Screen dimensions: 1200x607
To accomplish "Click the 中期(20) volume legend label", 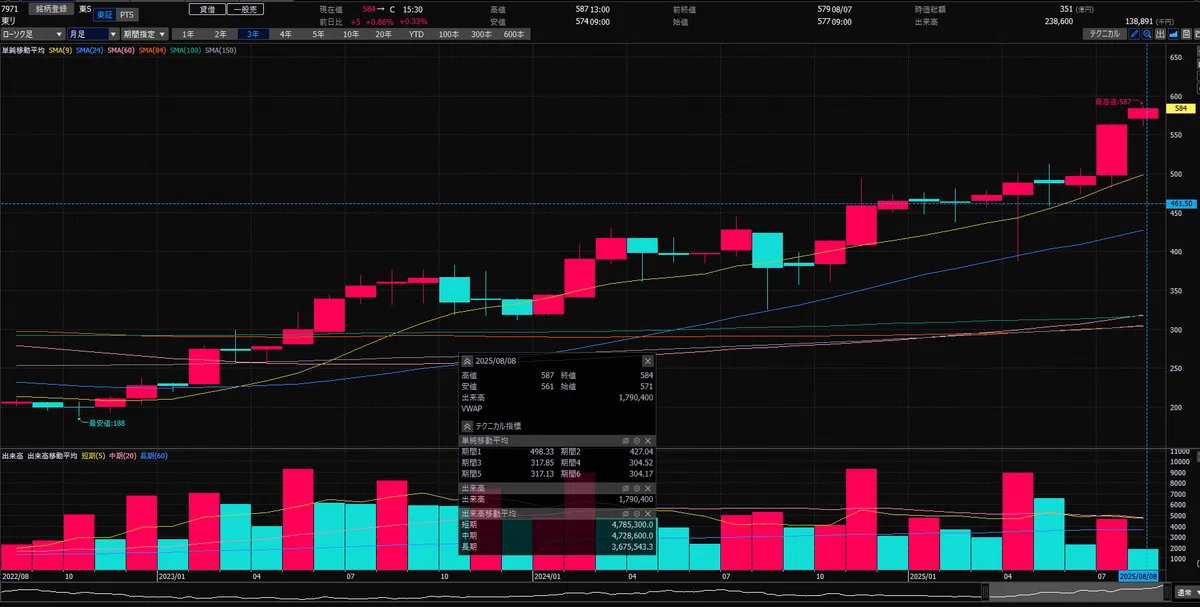I will point(124,456).
